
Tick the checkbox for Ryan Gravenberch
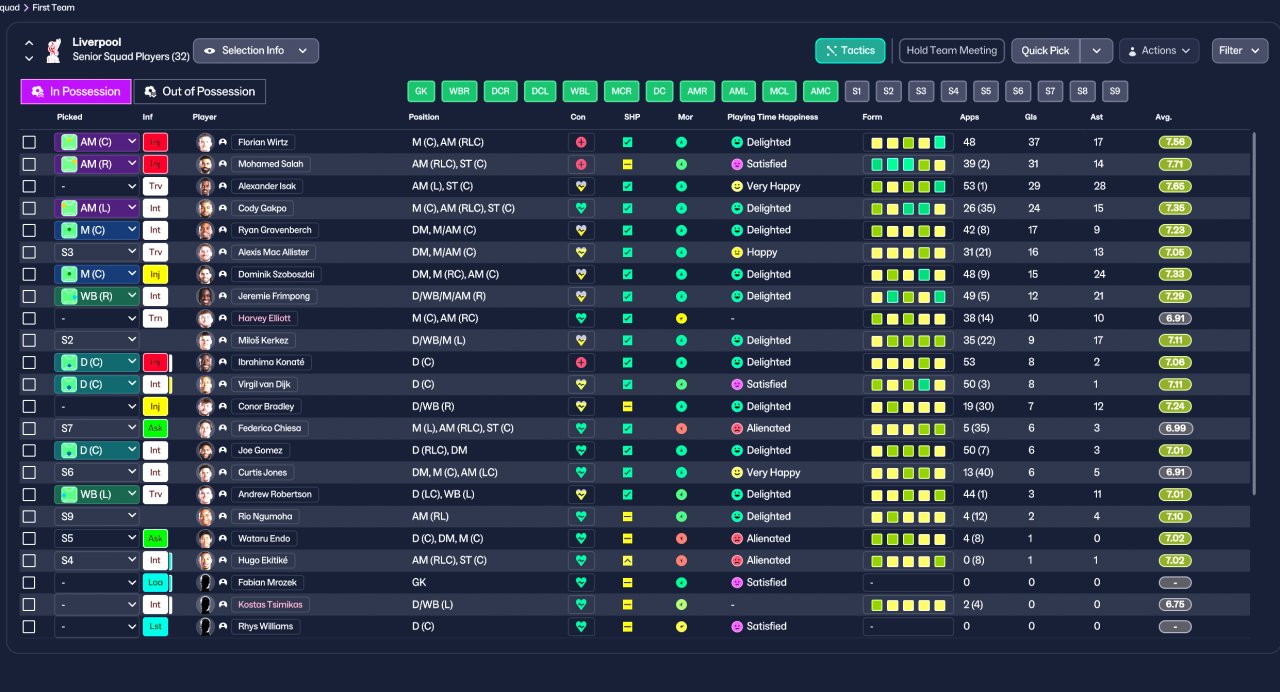[x=29, y=230]
